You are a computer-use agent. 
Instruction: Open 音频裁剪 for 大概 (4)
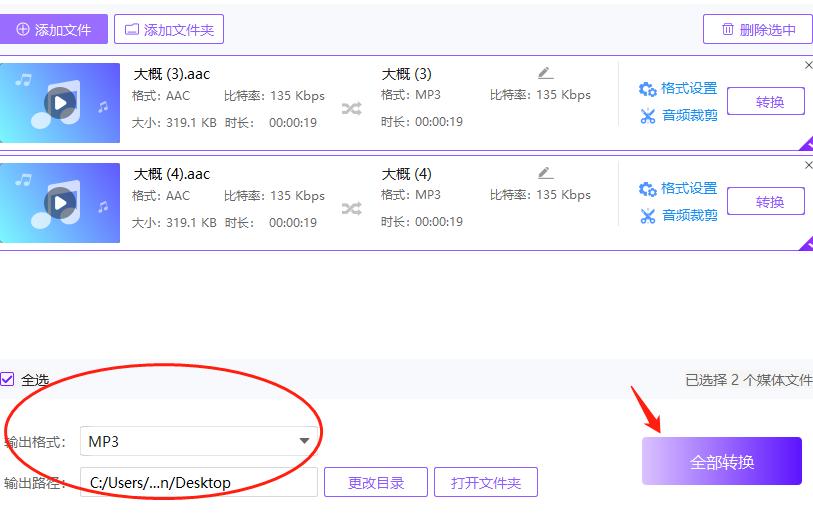click(x=679, y=215)
